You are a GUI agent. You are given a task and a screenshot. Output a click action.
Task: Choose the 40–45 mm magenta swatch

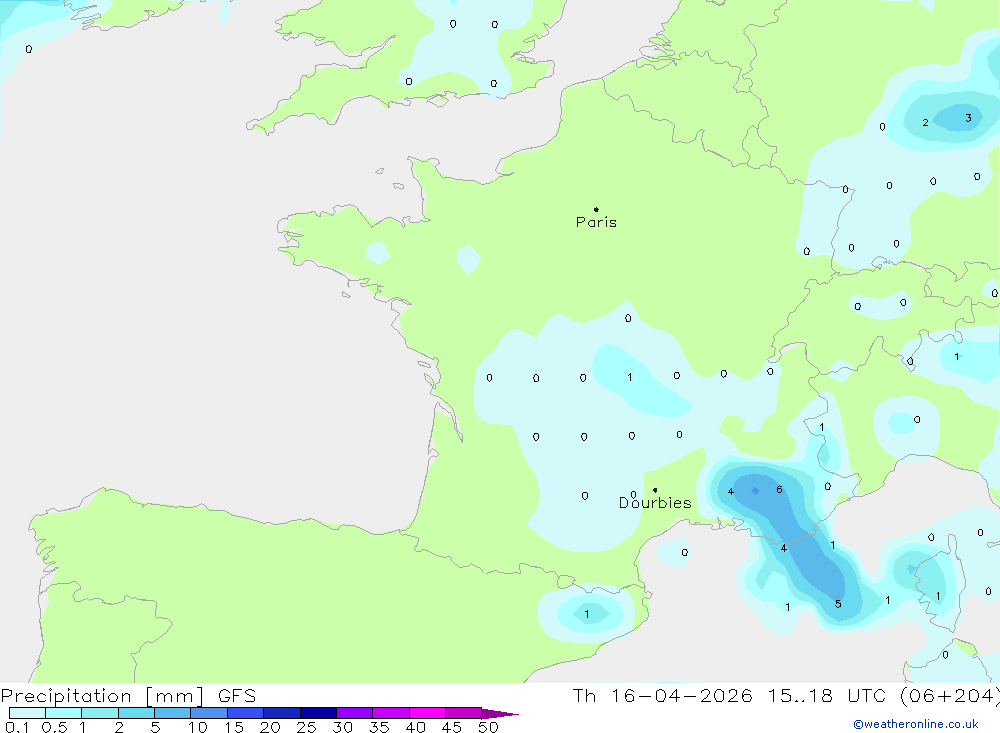427,713
